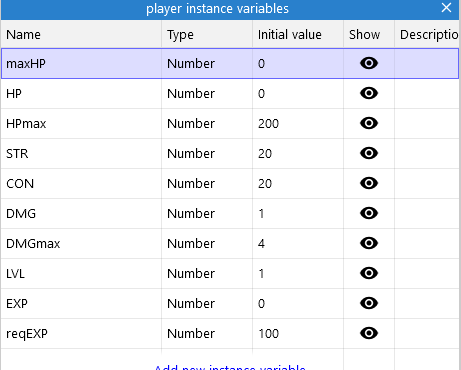
Task: Close the player instance variables dialog
Action: click(x=446, y=8)
